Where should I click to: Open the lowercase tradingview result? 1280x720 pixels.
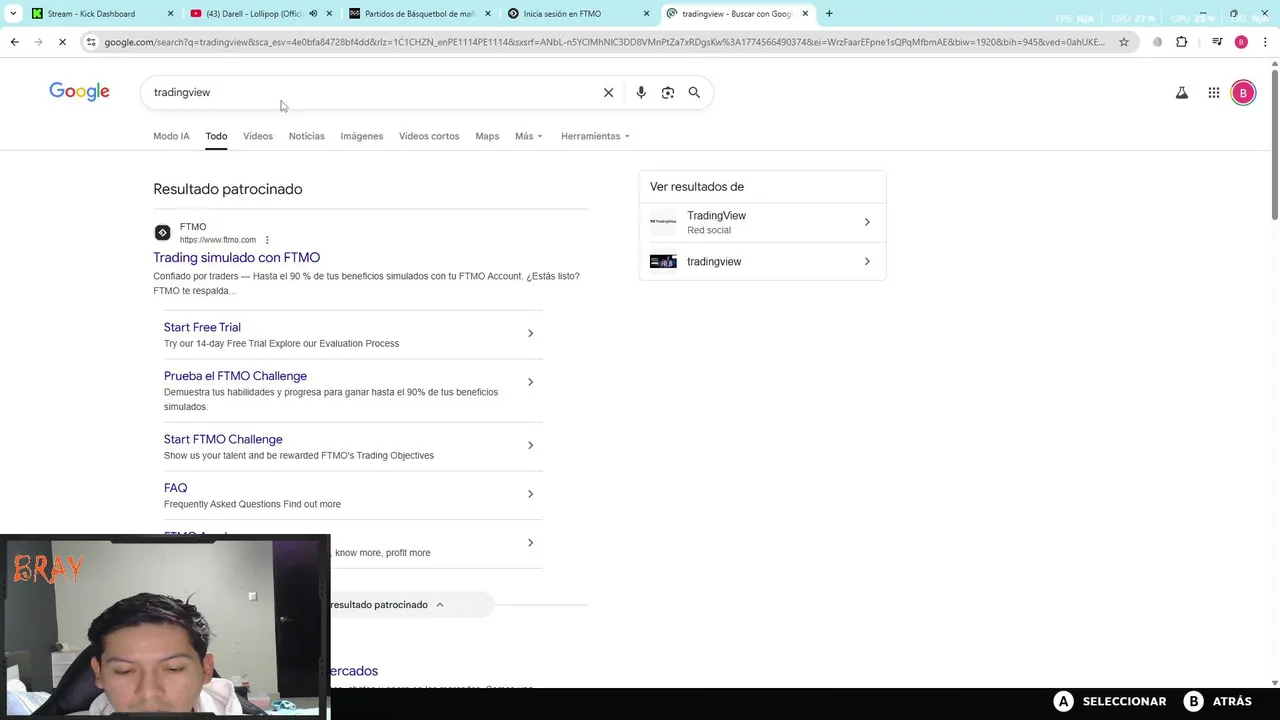pos(762,262)
